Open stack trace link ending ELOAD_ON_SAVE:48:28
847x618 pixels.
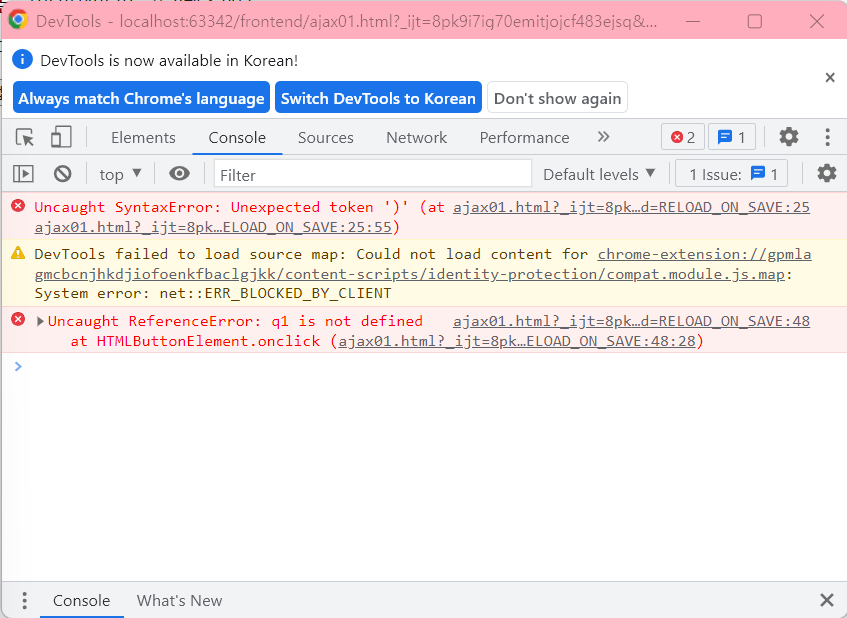[517, 341]
